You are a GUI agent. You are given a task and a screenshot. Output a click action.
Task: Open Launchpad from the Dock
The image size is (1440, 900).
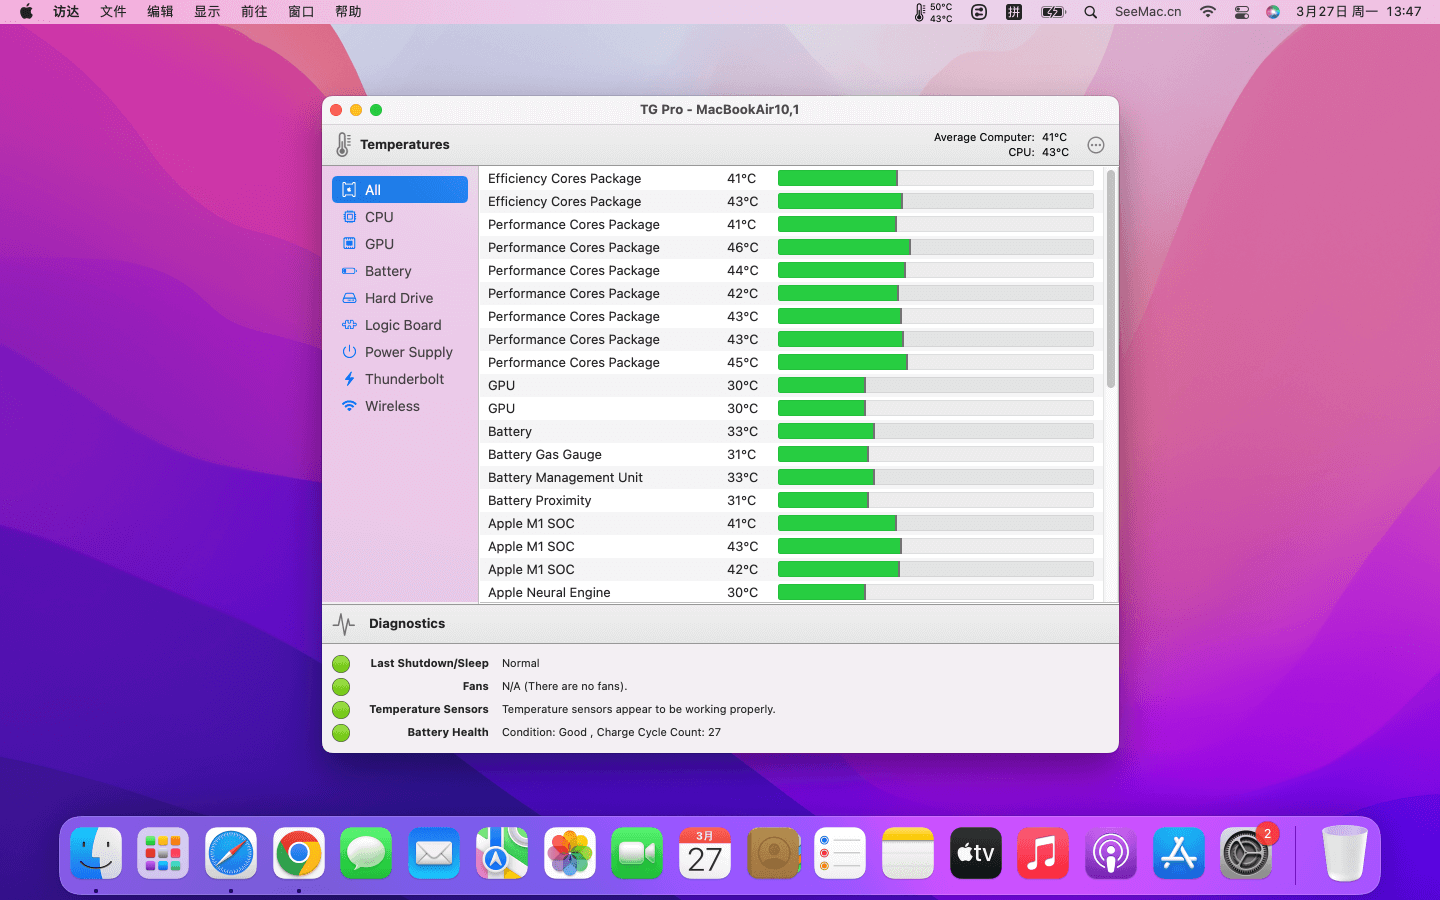point(163,853)
